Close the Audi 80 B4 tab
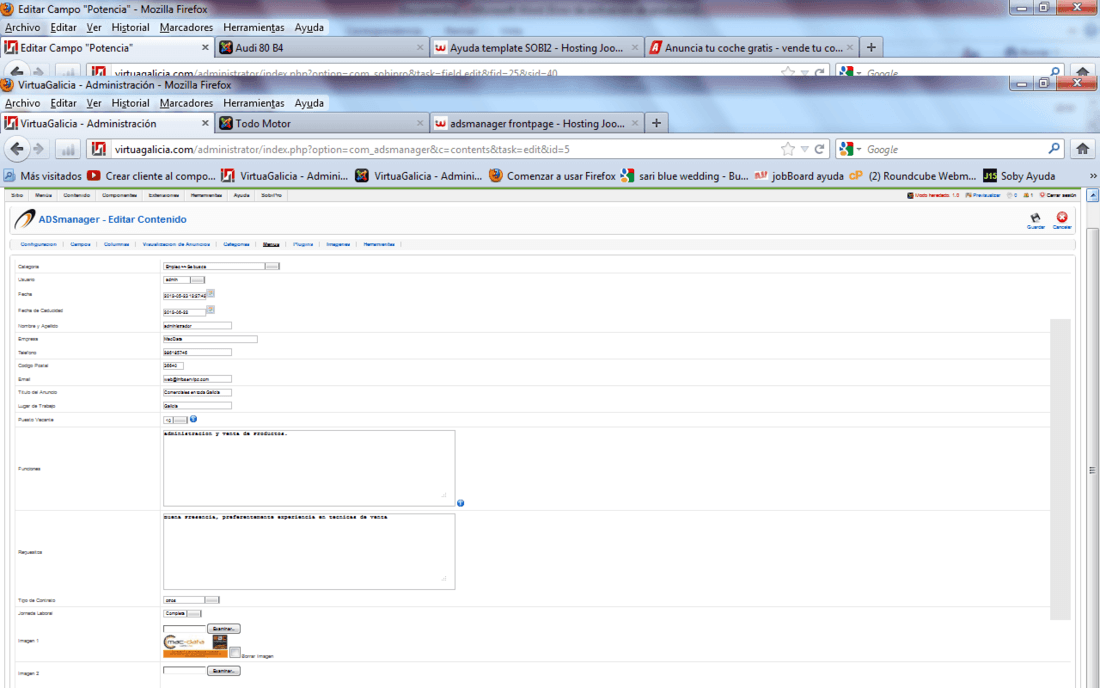 (x=420, y=48)
